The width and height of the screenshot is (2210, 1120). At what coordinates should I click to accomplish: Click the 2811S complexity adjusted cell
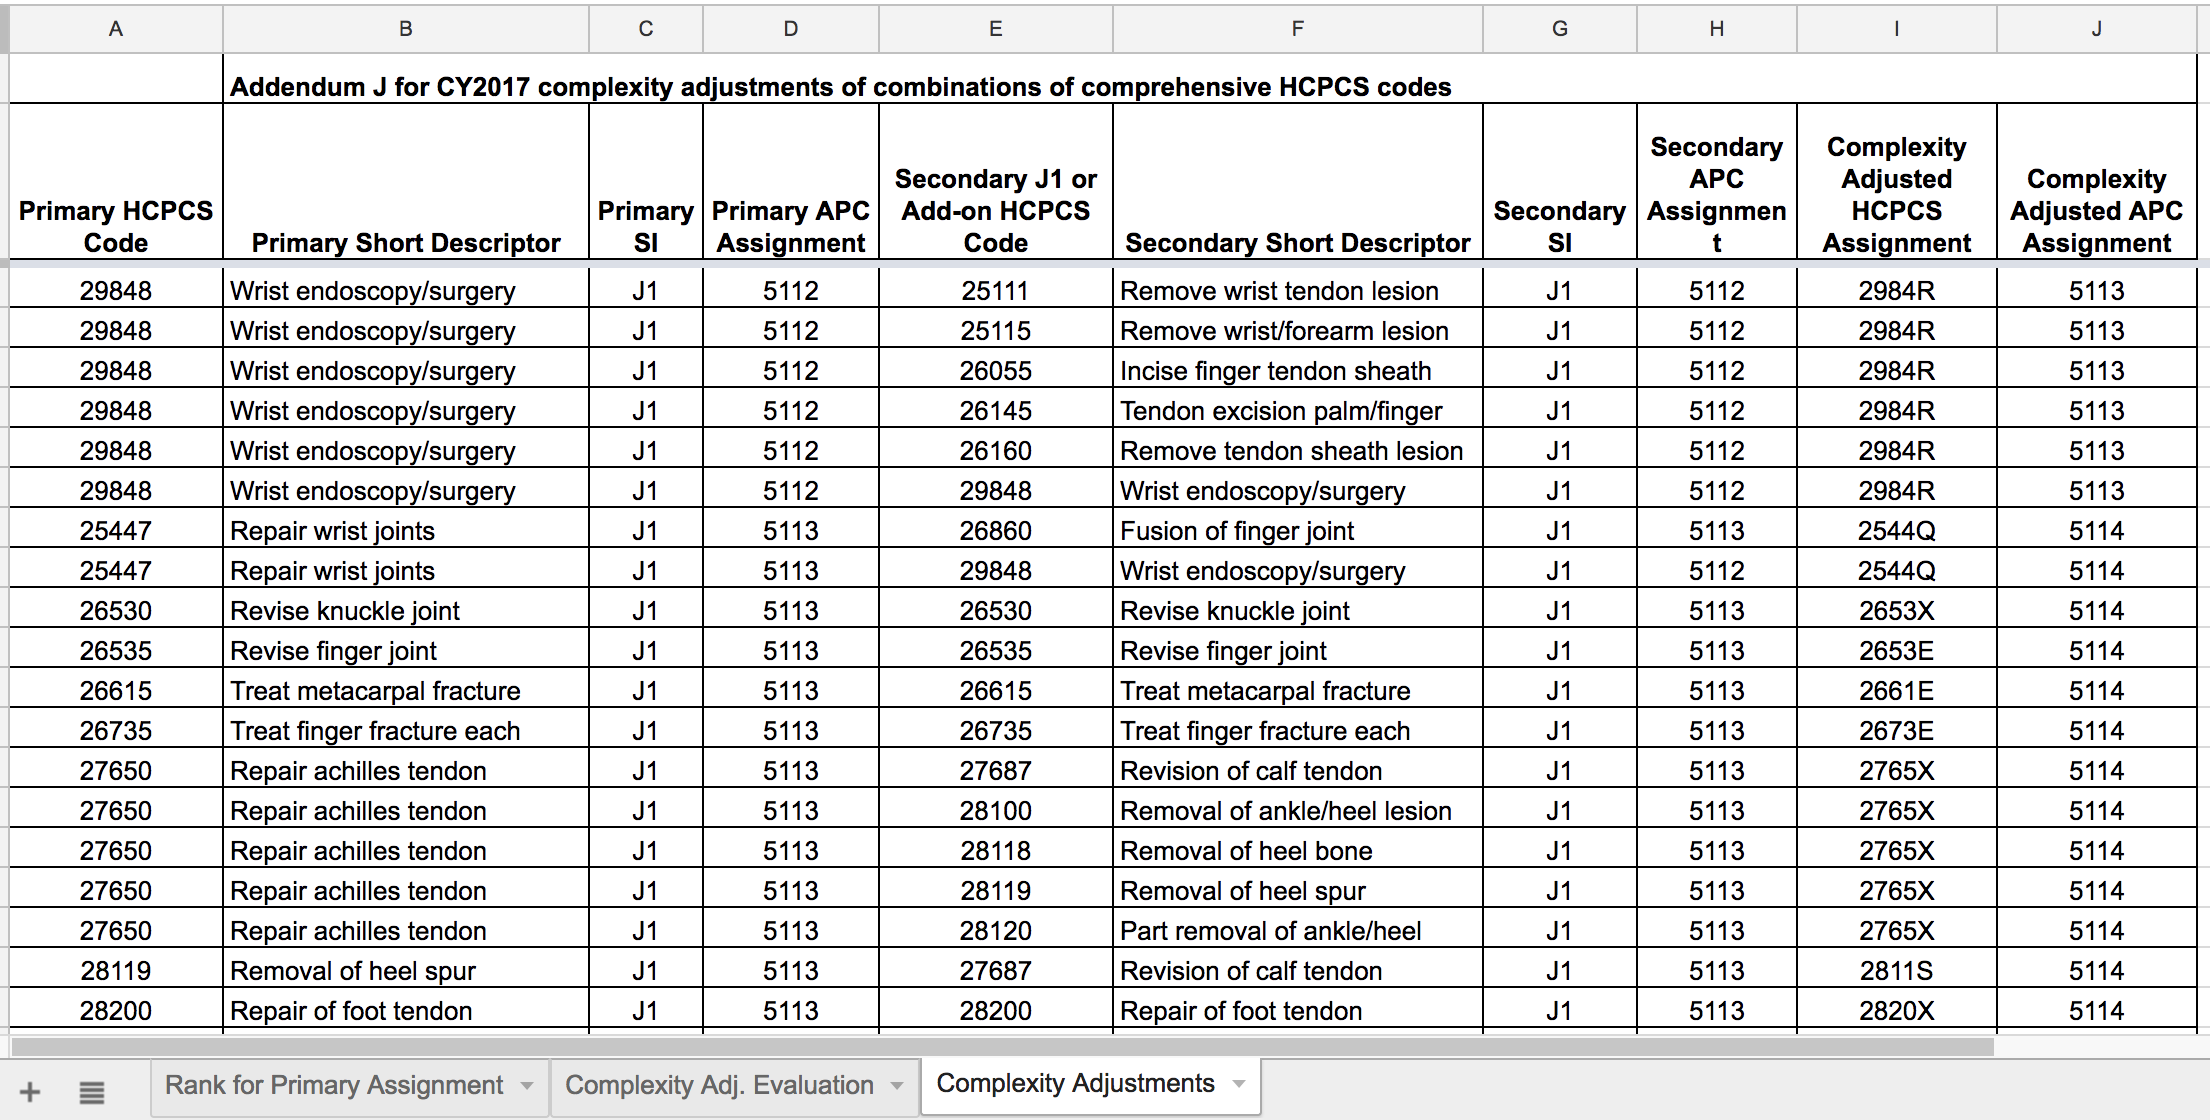(x=1896, y=971)
